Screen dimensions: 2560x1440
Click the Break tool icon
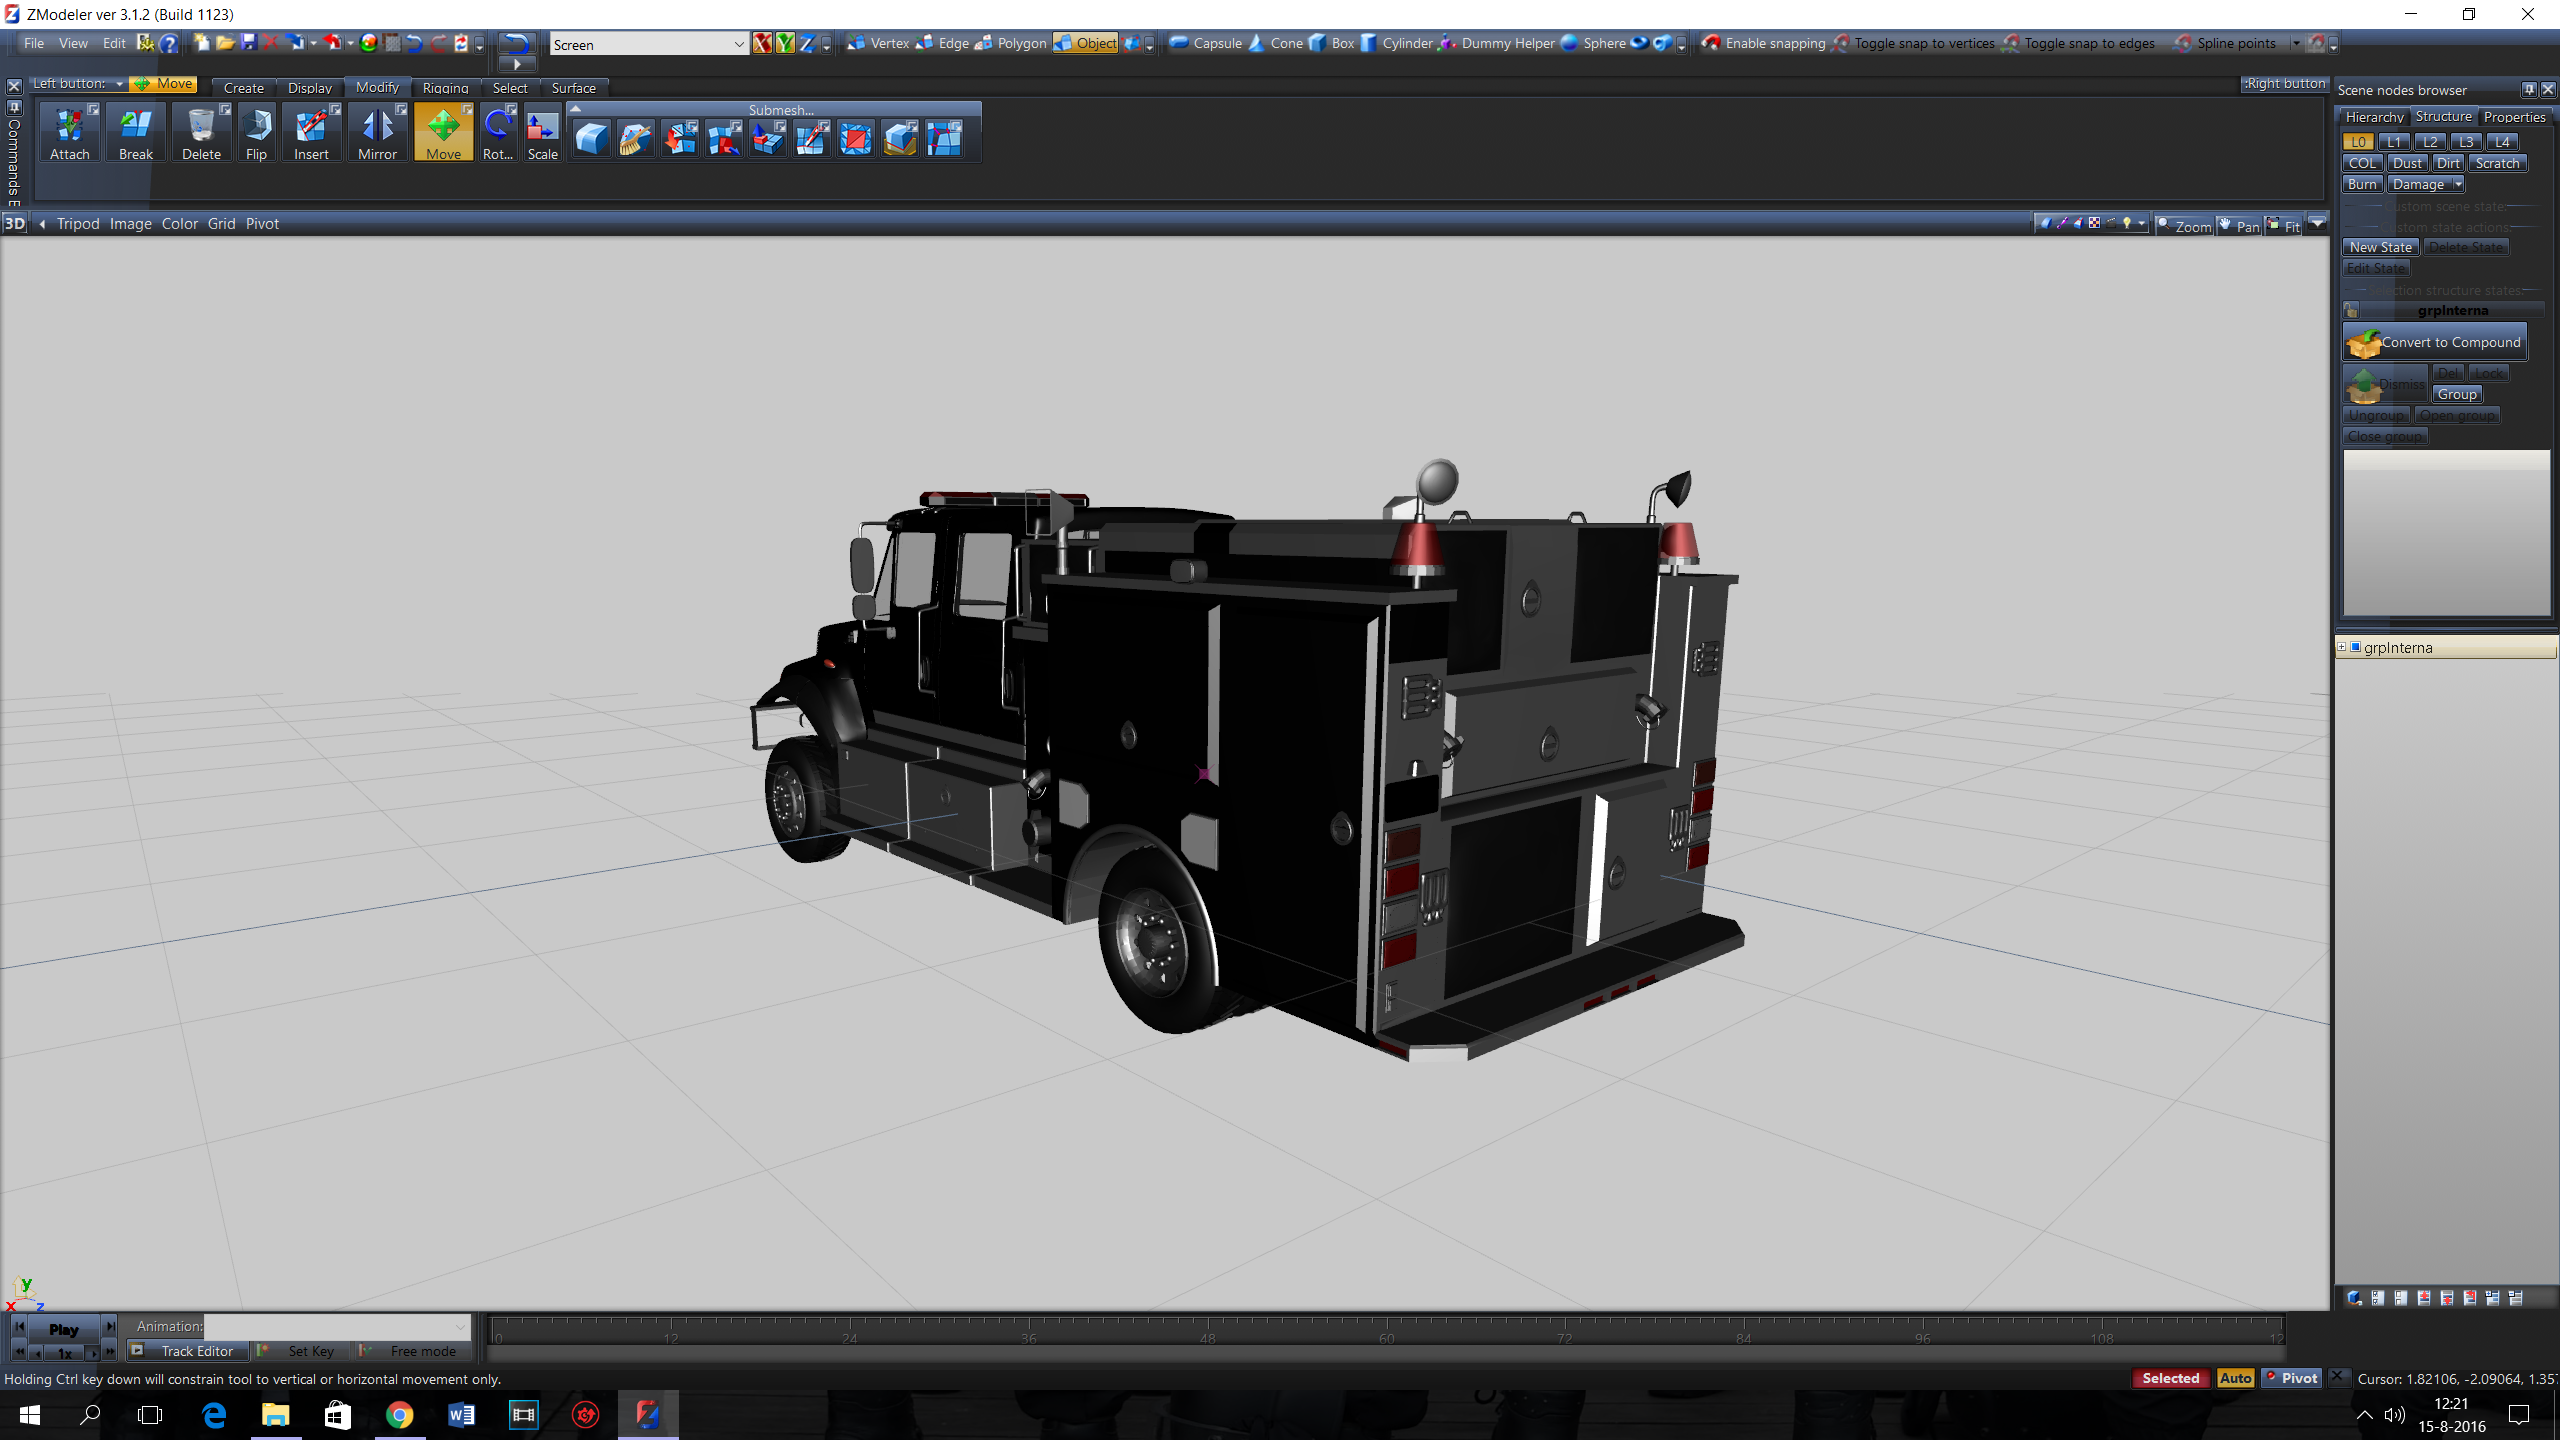(x=136, y=133)
